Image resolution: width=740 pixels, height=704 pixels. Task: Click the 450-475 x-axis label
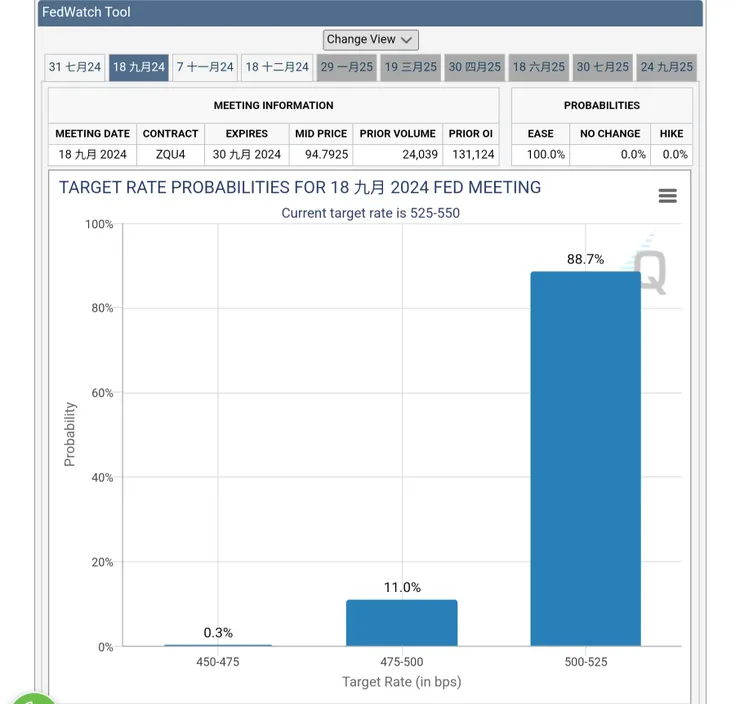(x=218, y=662)
